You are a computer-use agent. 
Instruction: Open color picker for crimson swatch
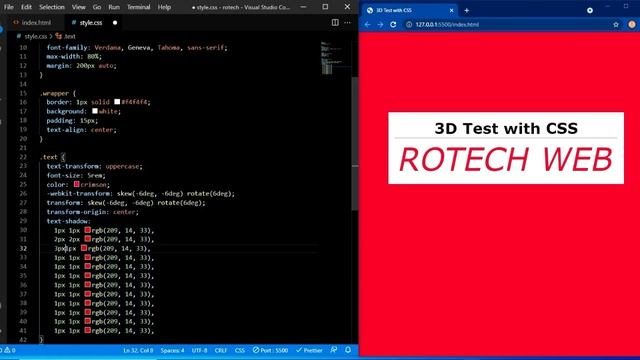coord(76,184)
